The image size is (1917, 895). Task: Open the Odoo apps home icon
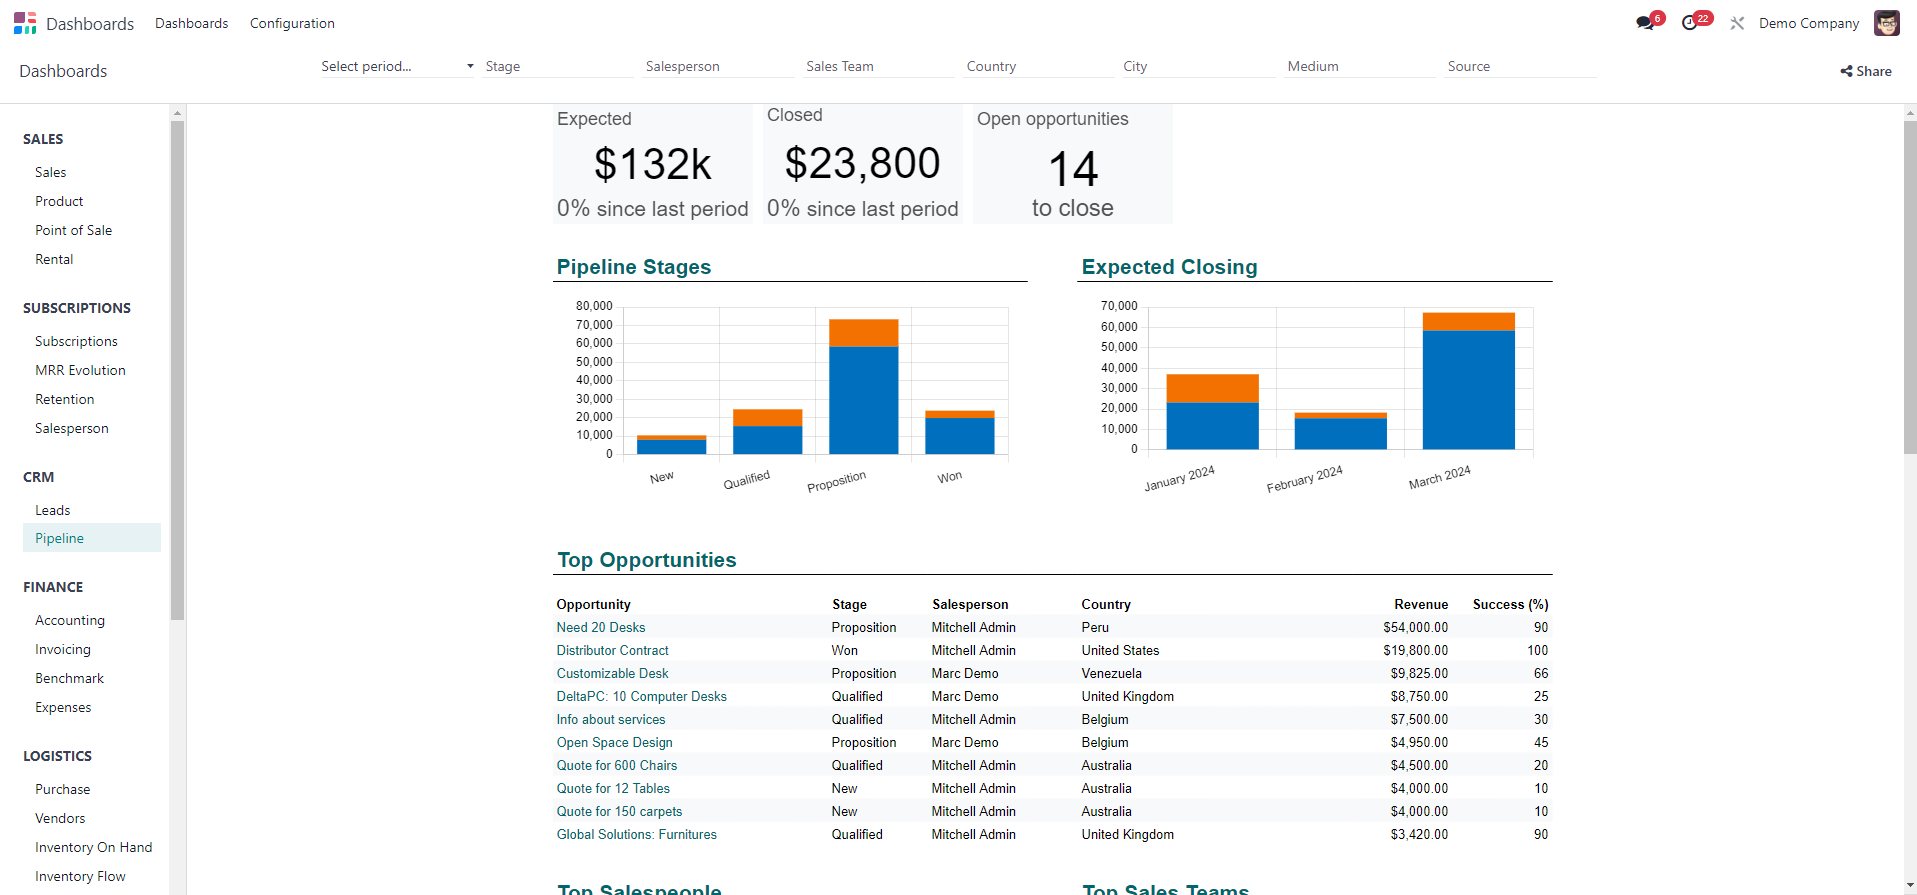click(25, 23)
